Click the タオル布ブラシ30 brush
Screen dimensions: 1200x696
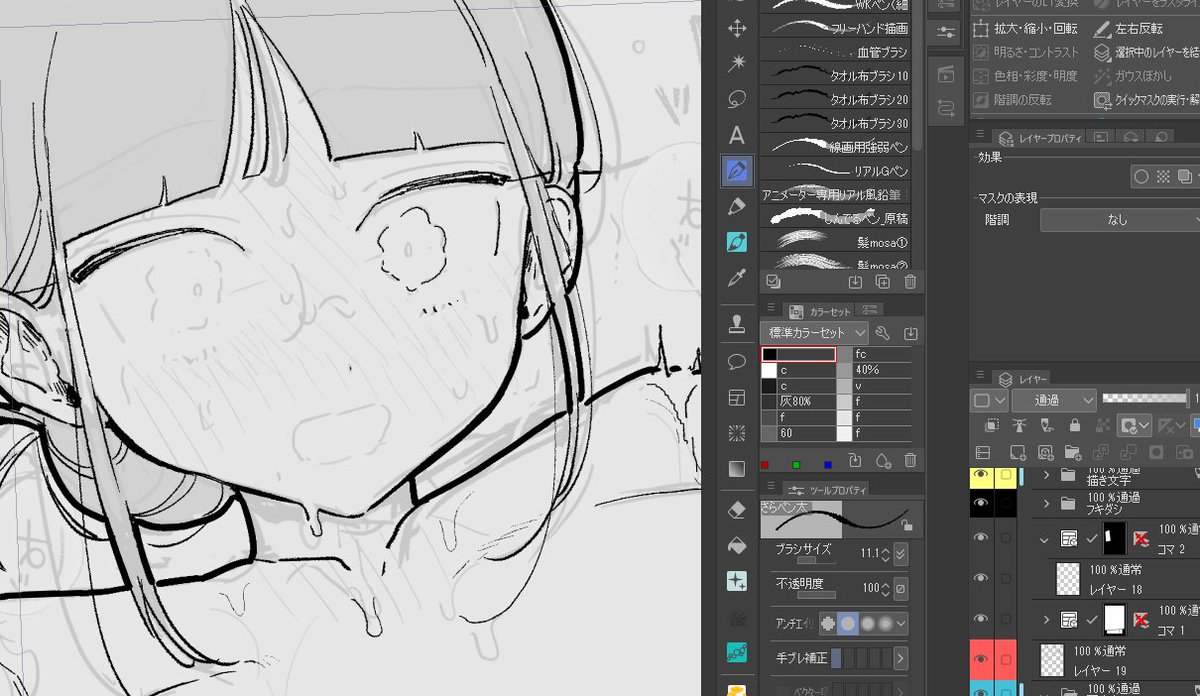pos(838,123)
